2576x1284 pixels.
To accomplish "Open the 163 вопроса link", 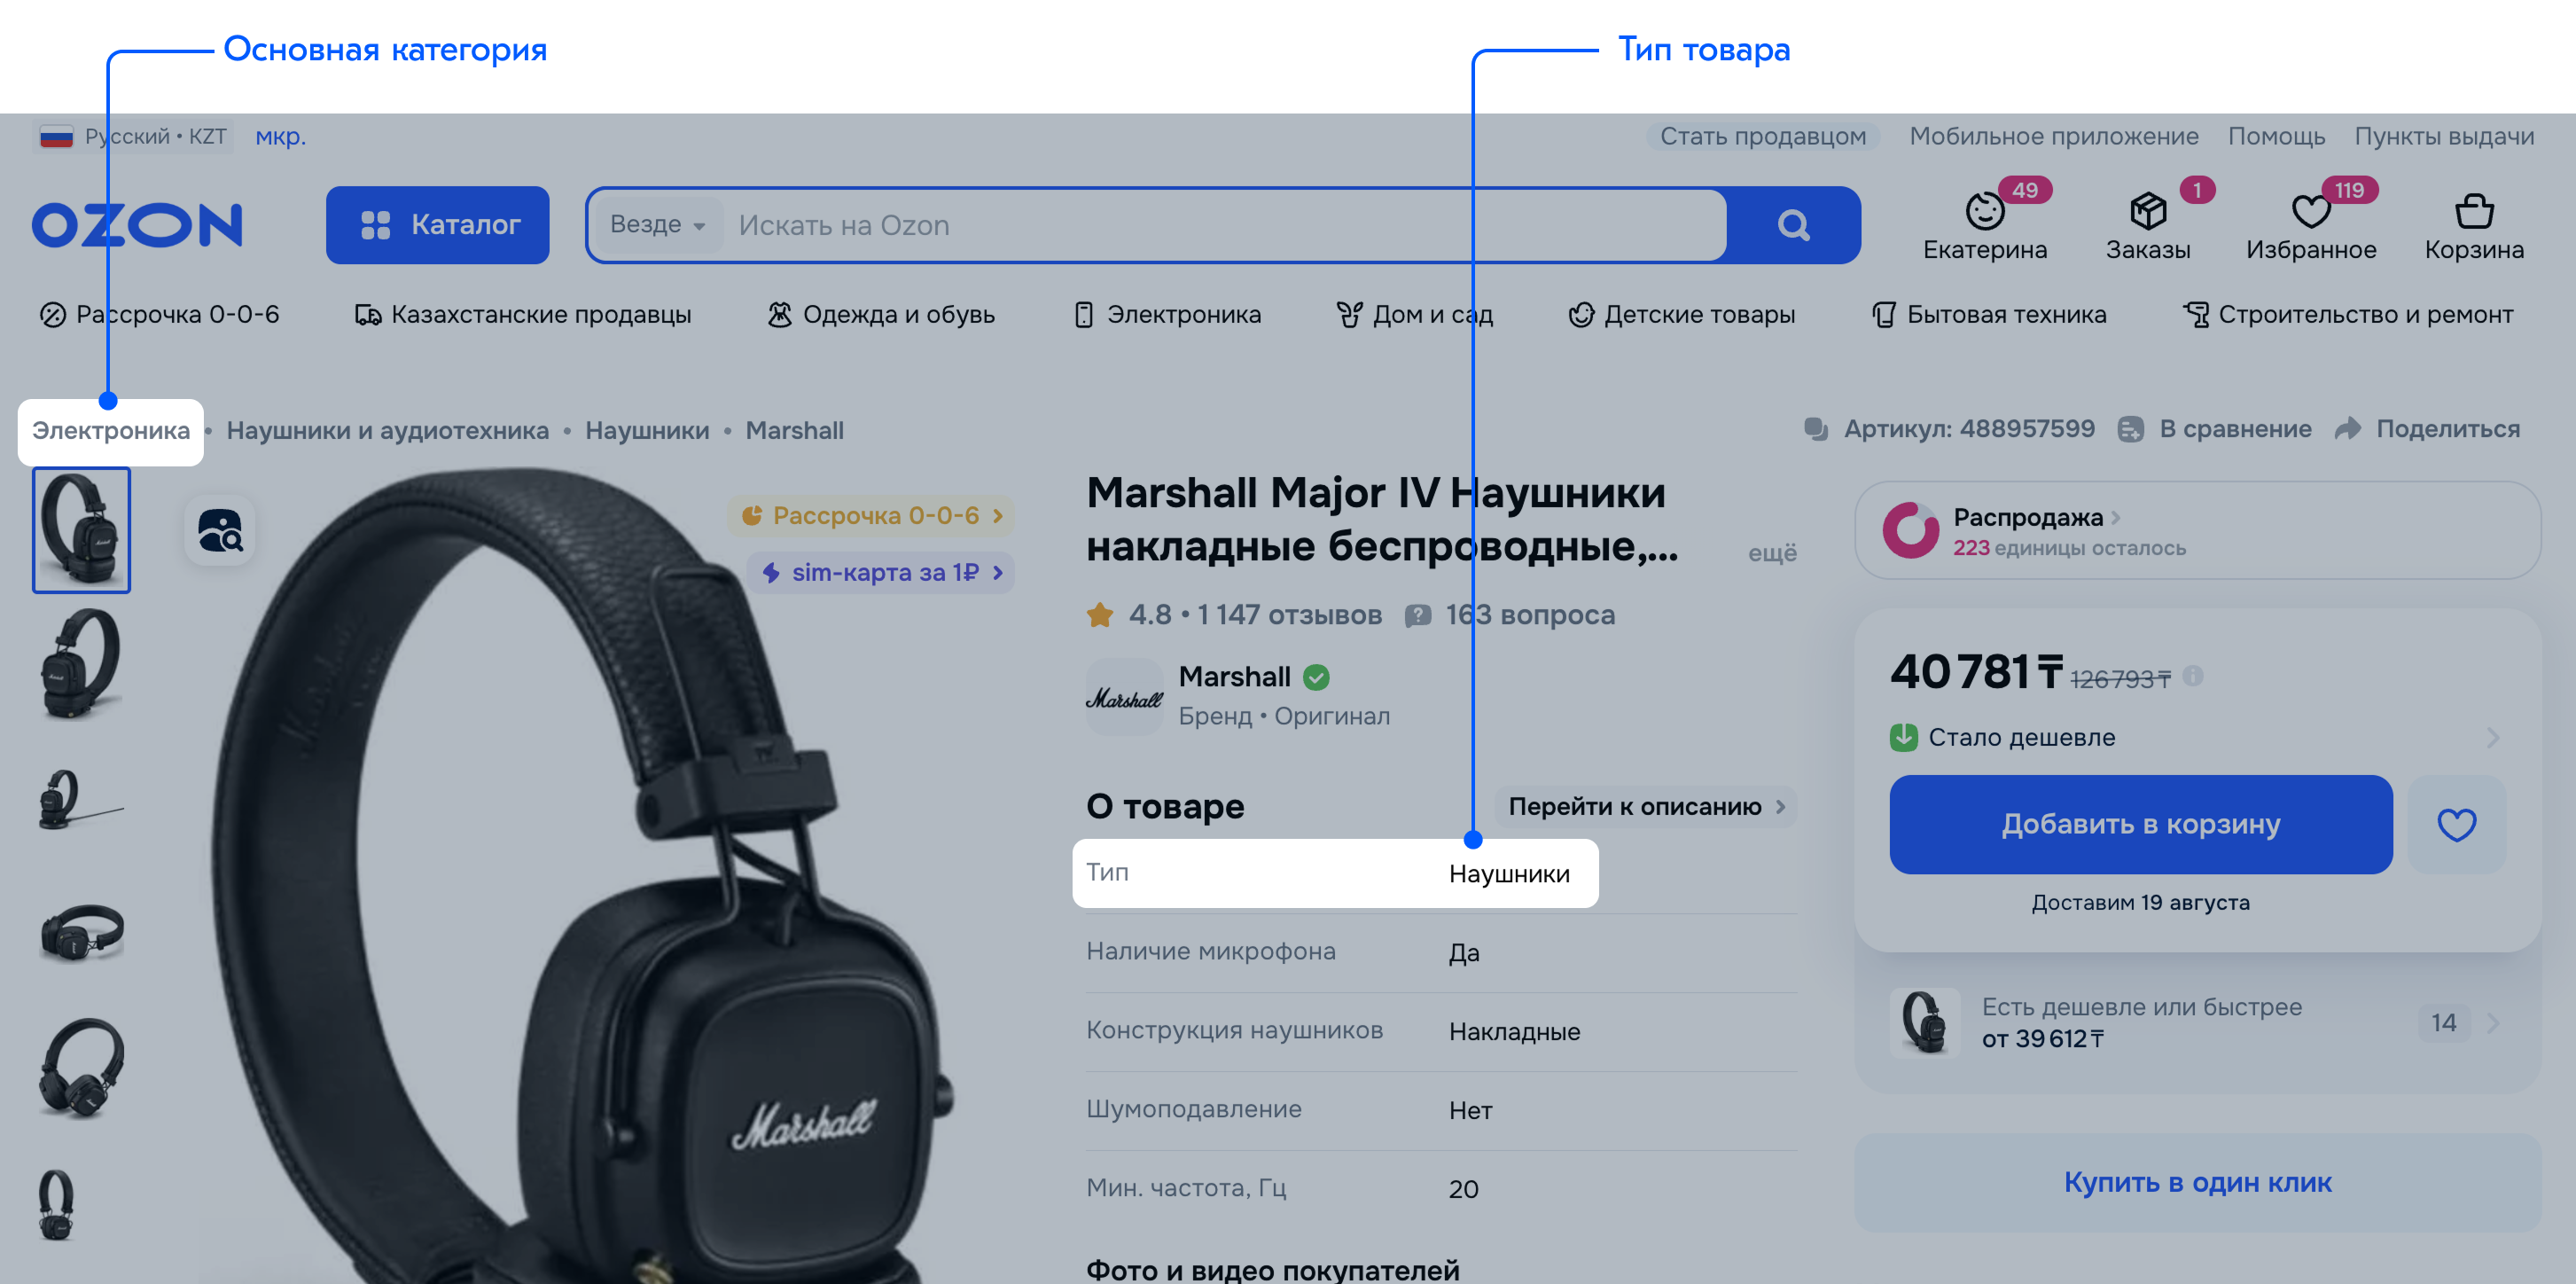I will [1510, 614].
